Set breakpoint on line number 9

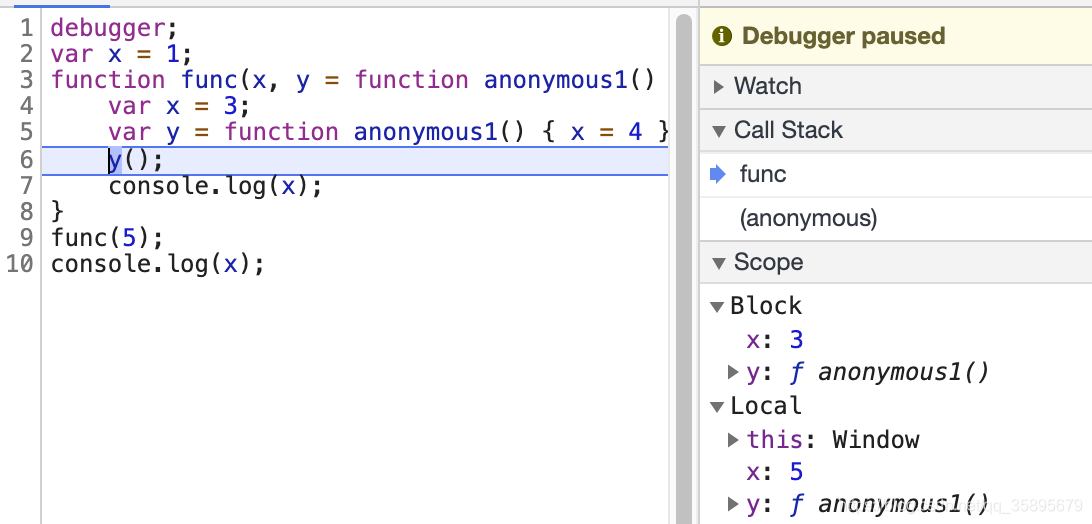pos(26,238)
